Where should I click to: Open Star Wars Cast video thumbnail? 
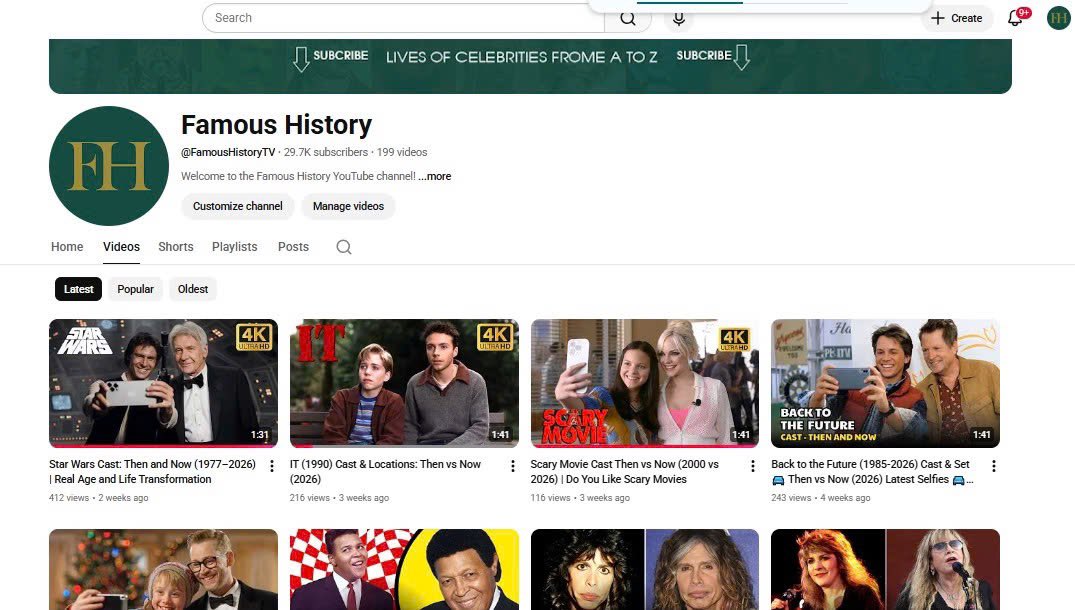click(x=164, y=383)
